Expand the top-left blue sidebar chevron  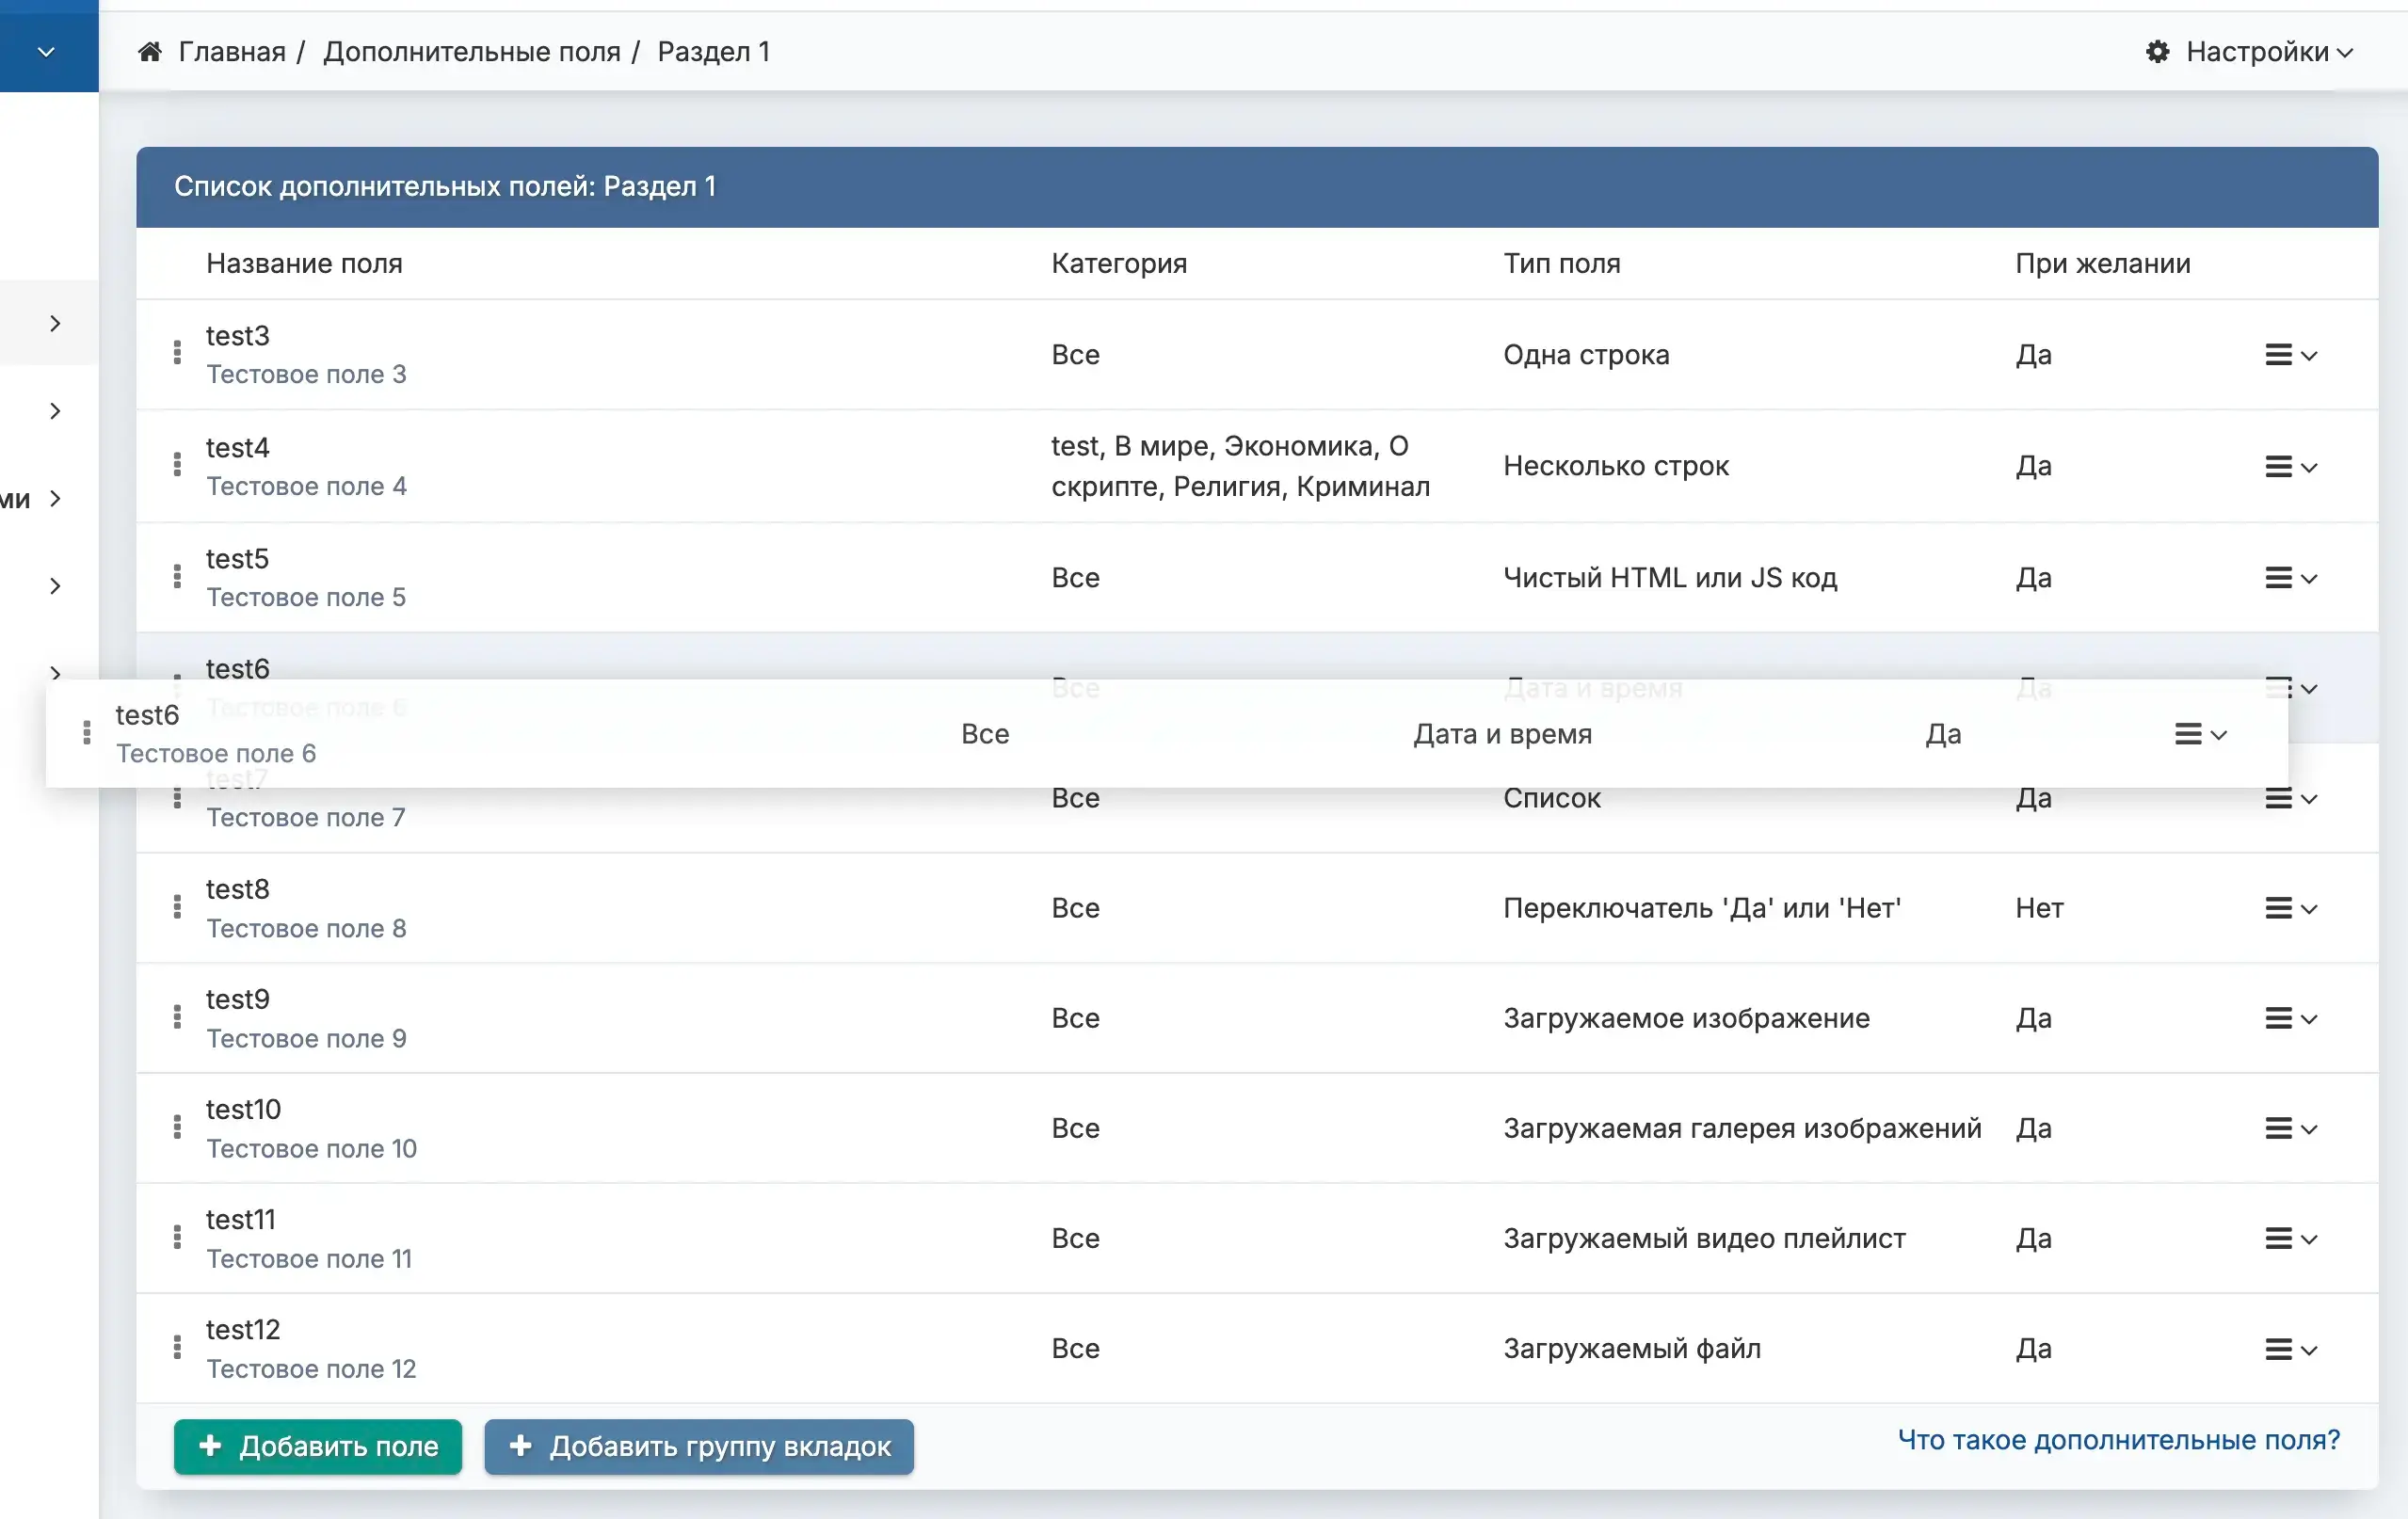point(46,52)
